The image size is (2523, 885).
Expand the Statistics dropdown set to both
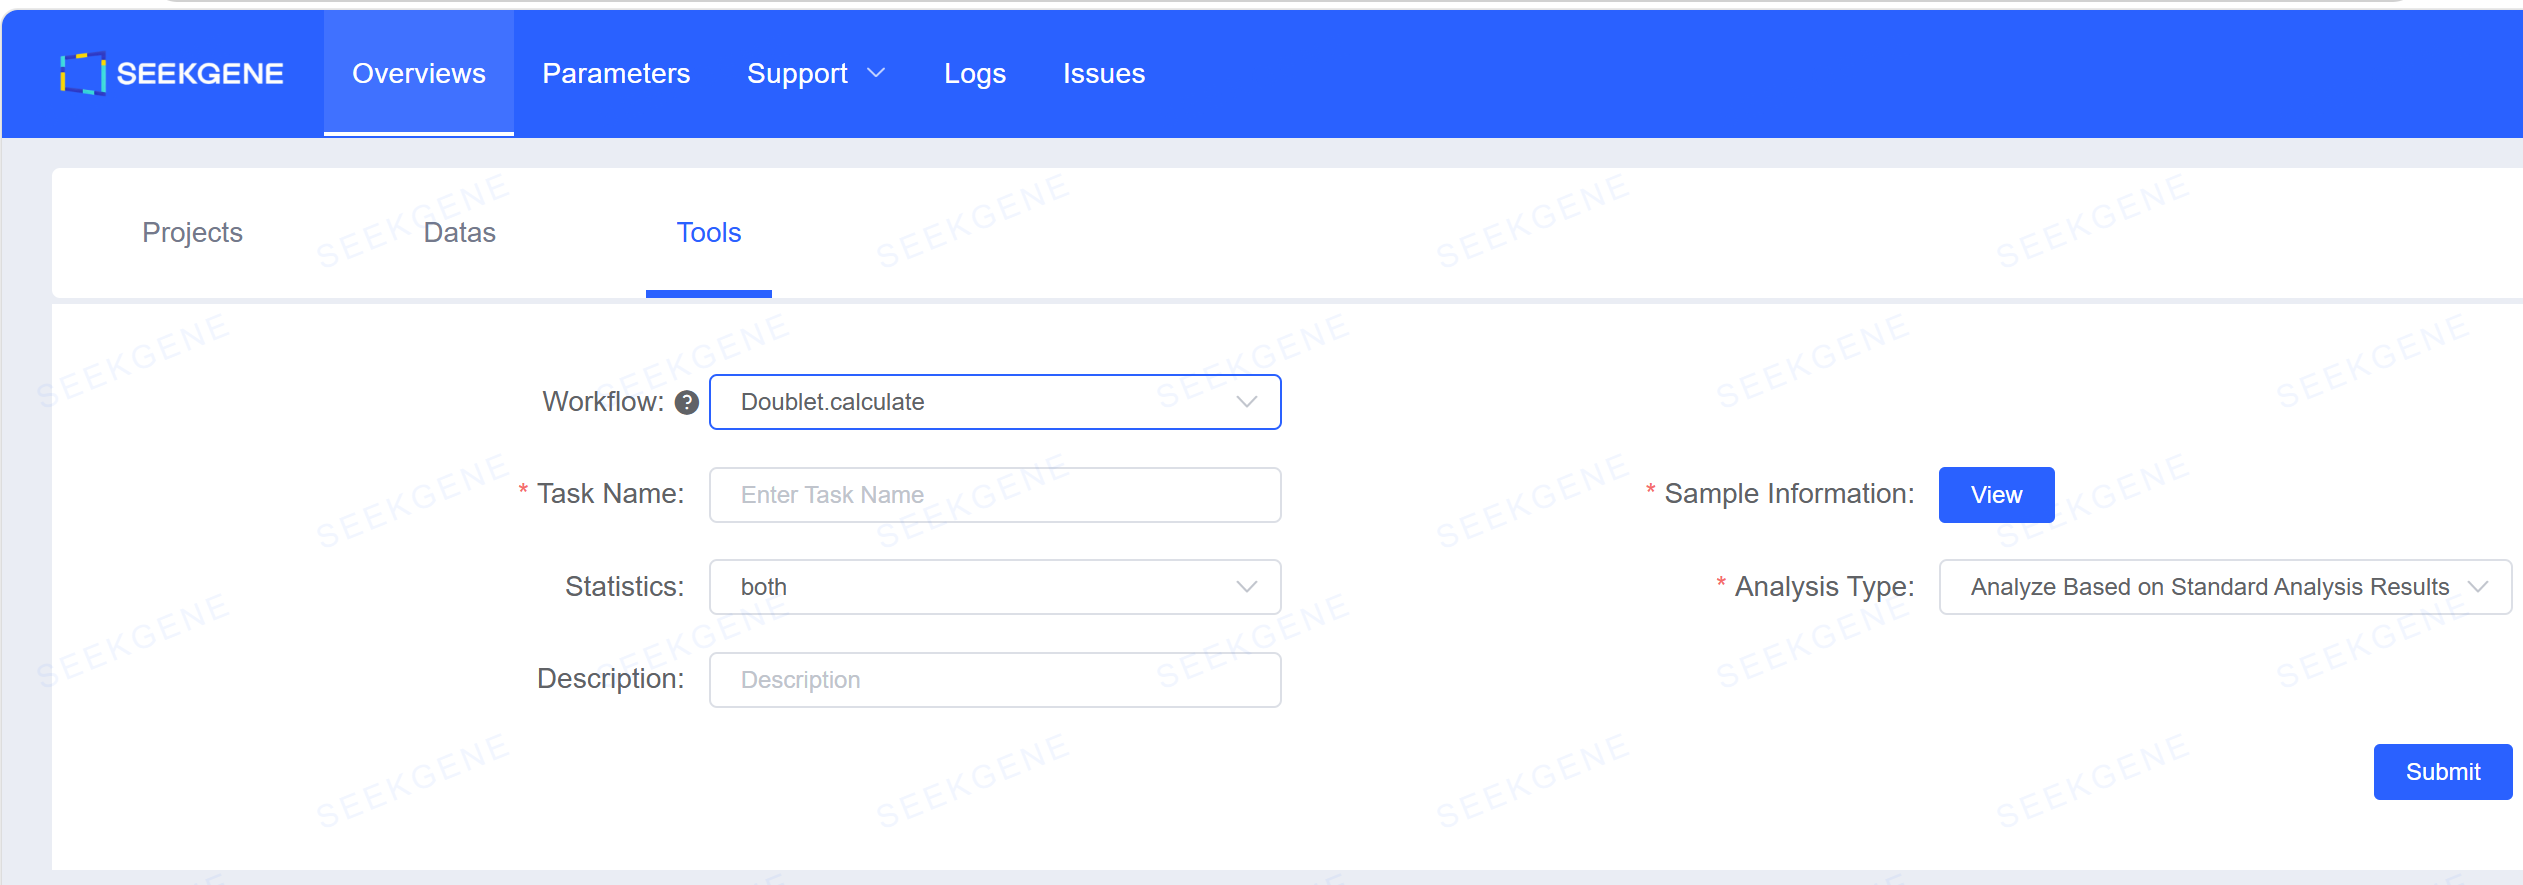click(995, 587)
